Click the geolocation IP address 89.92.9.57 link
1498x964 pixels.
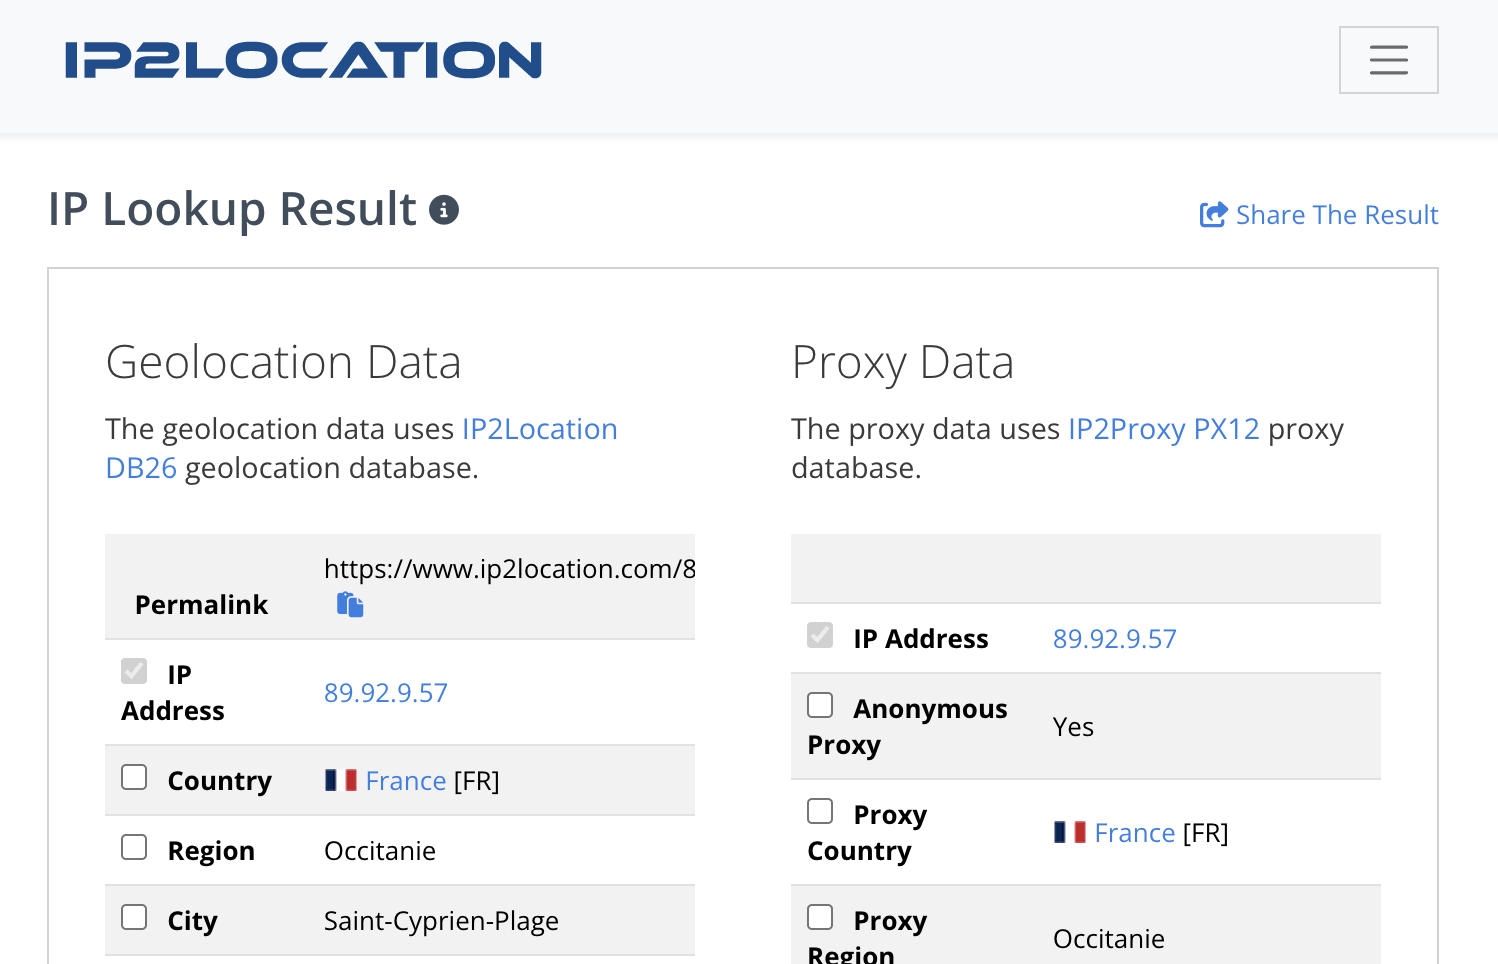coord(386,693)
